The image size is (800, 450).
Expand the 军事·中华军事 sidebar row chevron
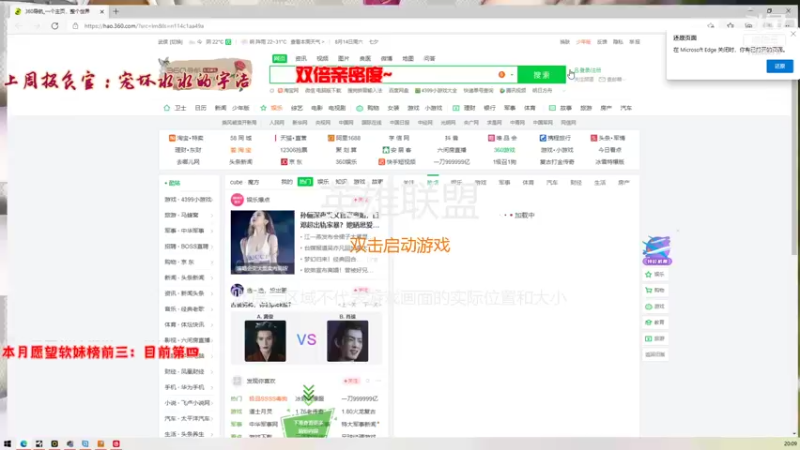(x=212, y=231)
